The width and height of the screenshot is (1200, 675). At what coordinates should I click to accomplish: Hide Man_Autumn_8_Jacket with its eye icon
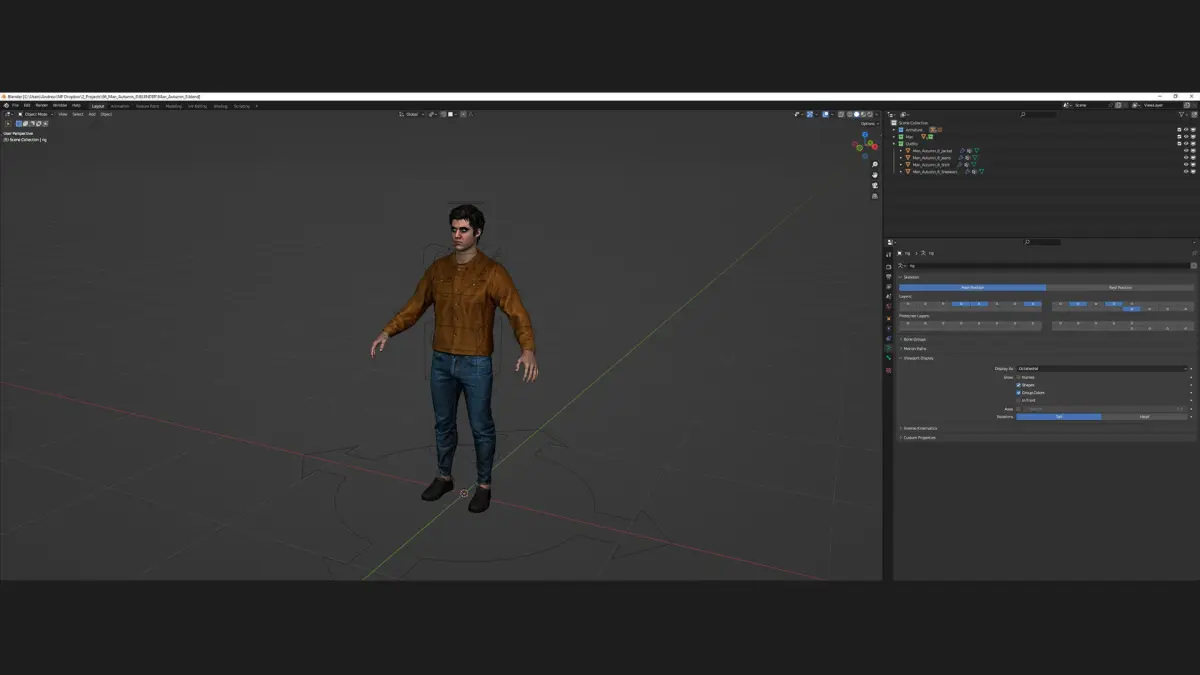click(x=1186, y=151)
